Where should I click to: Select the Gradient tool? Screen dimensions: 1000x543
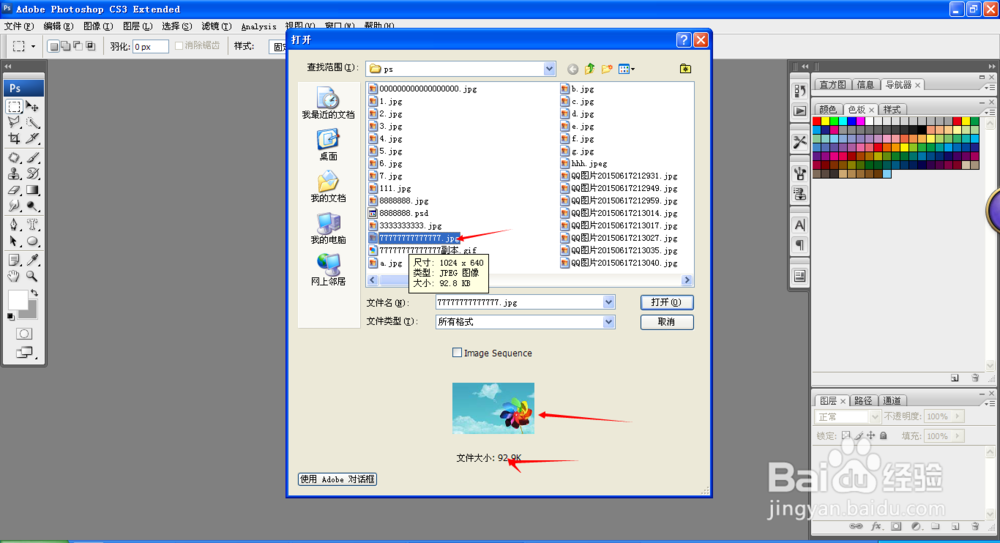click(x=33, y=190)
